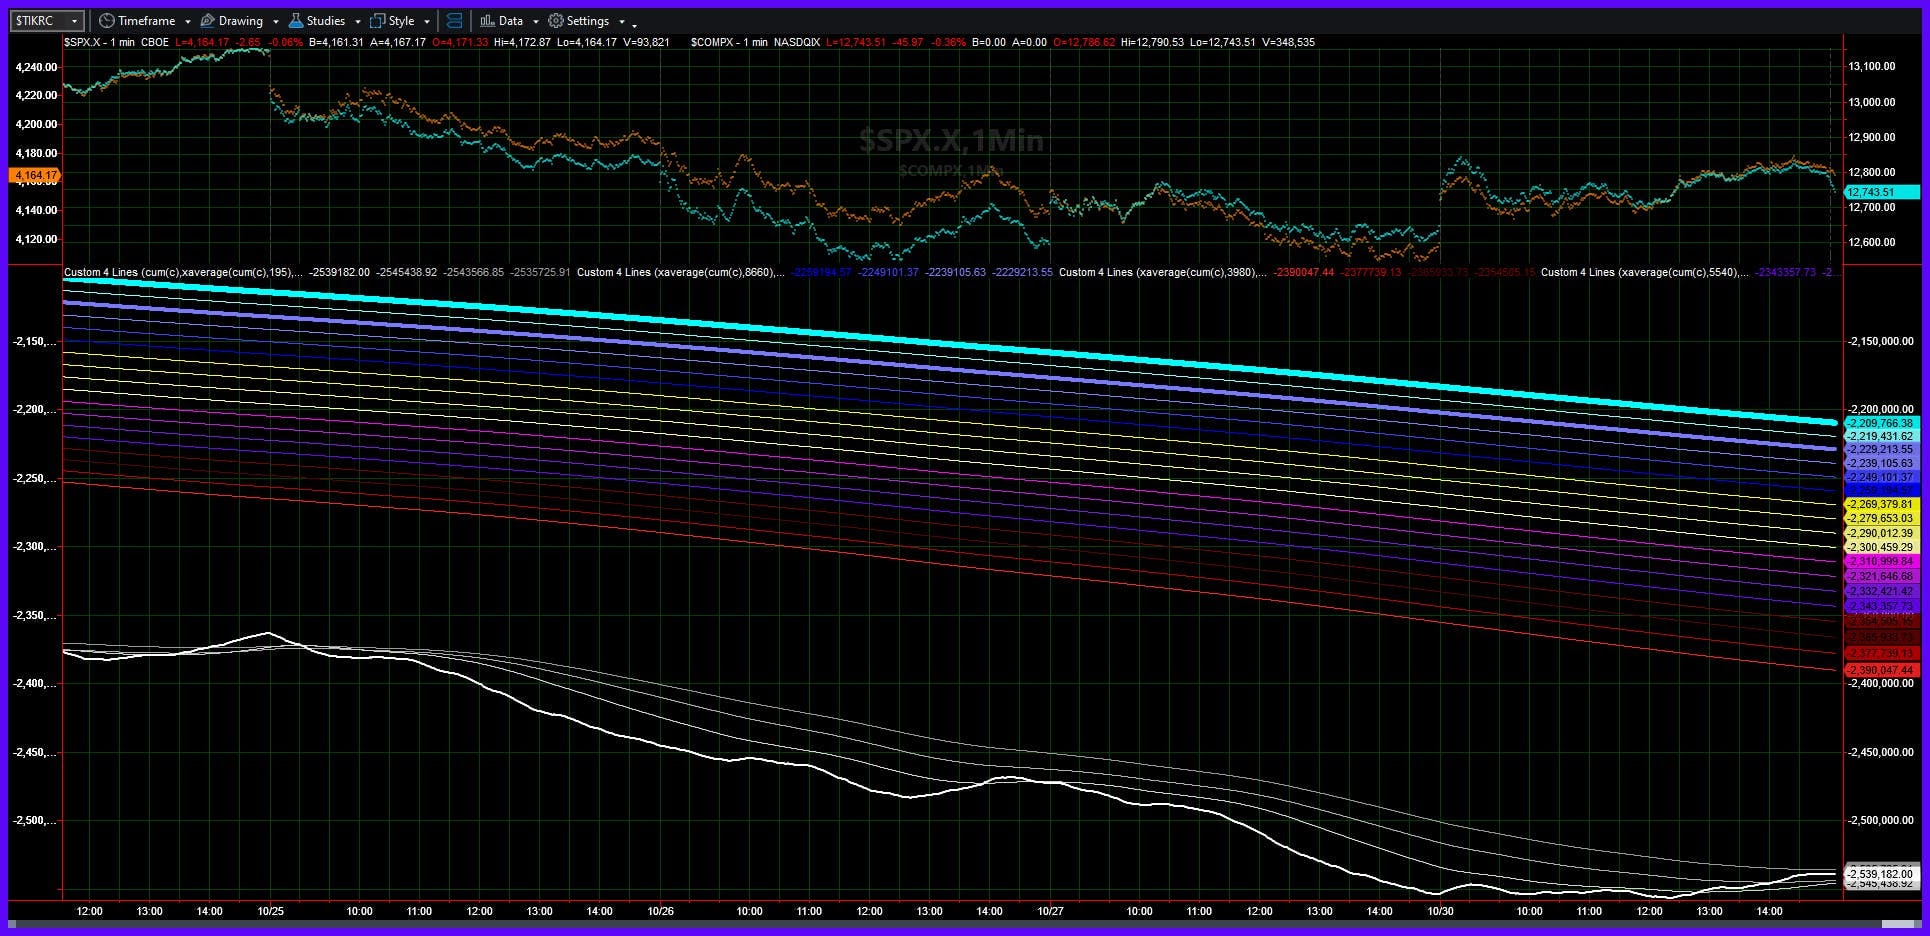The height and width of the screenshot is (936, 1930).
Task: Click the 10/25 date marker on time axis
Action: [270, 911]
